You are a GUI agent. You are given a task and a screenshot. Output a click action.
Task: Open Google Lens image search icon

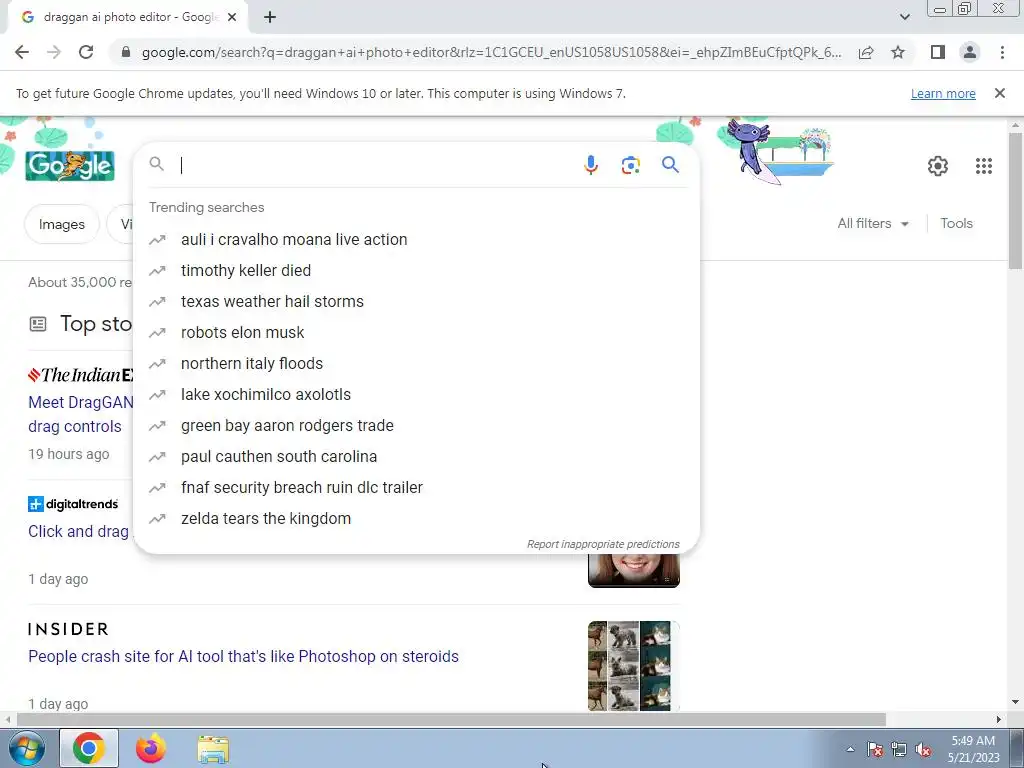pyautogui.click(x=630, y=165)
